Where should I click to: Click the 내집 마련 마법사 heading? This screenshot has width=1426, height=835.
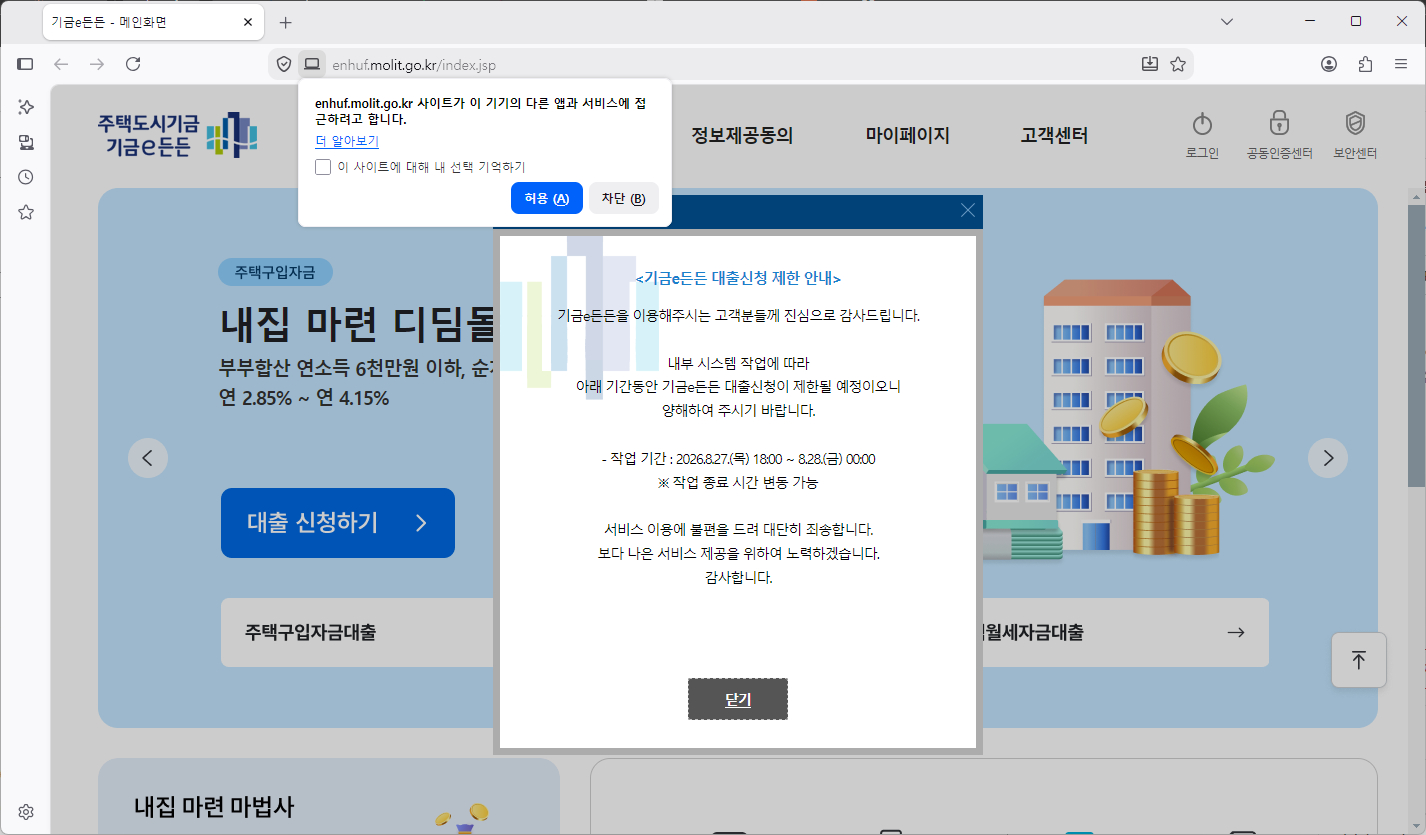click(214, 807)
